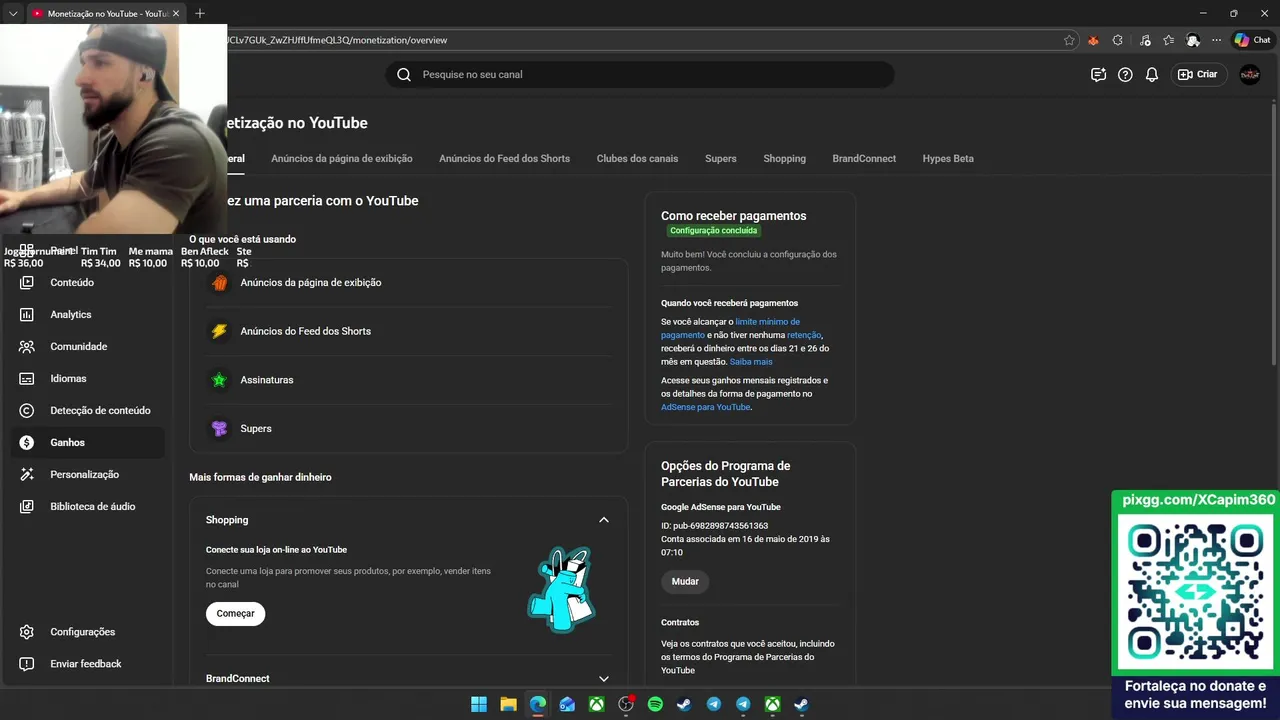Open the AdSense para YouTube link
Screen dimensions: 1280x720
(705, 407)
